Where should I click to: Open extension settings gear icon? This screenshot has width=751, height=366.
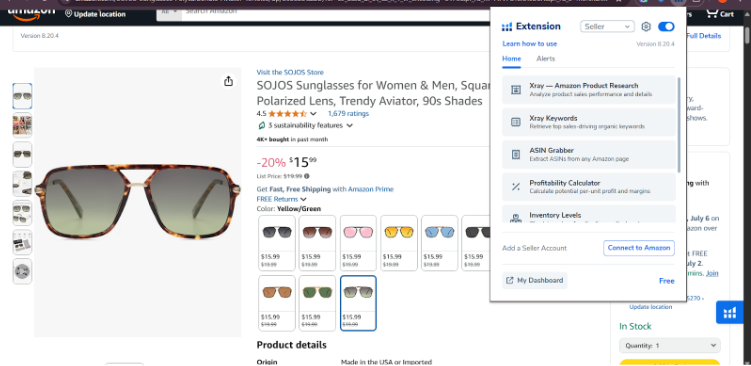click(646, 27)
